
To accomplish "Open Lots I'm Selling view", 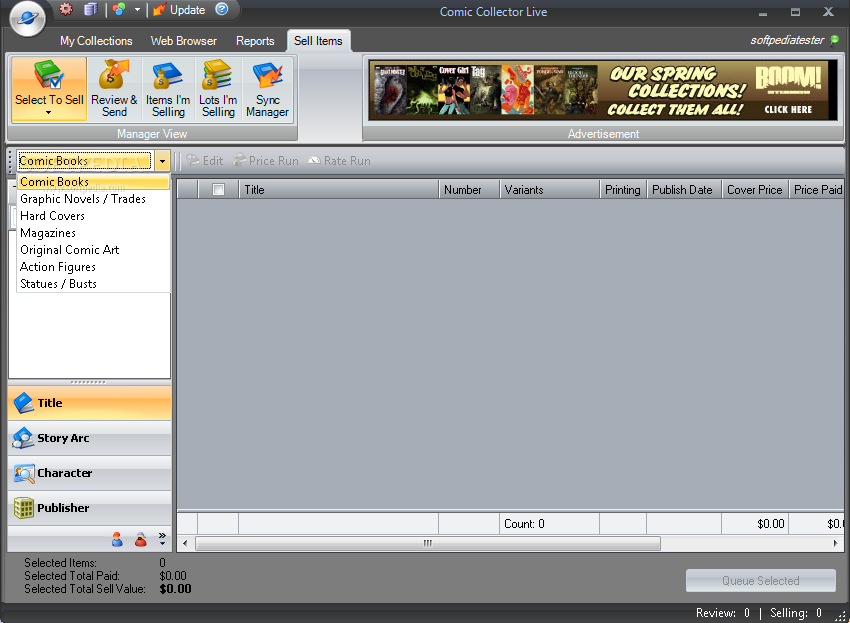I will [x=218, y=88].
